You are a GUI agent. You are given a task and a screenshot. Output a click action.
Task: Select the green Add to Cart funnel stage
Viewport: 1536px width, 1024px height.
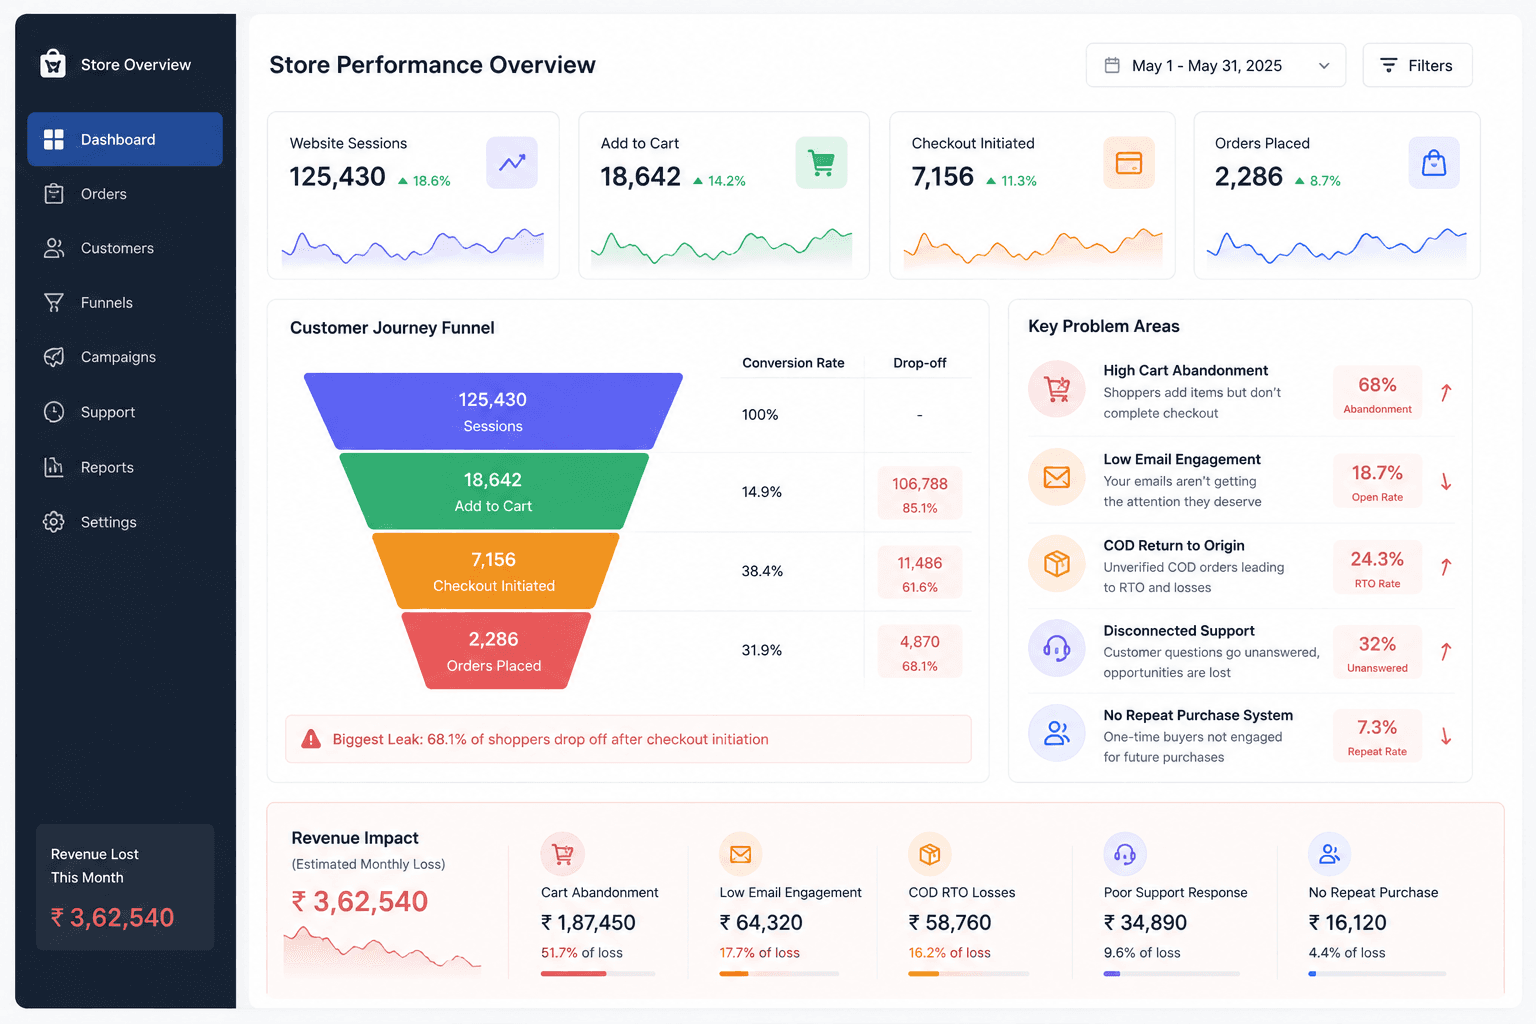click(493, 491)
